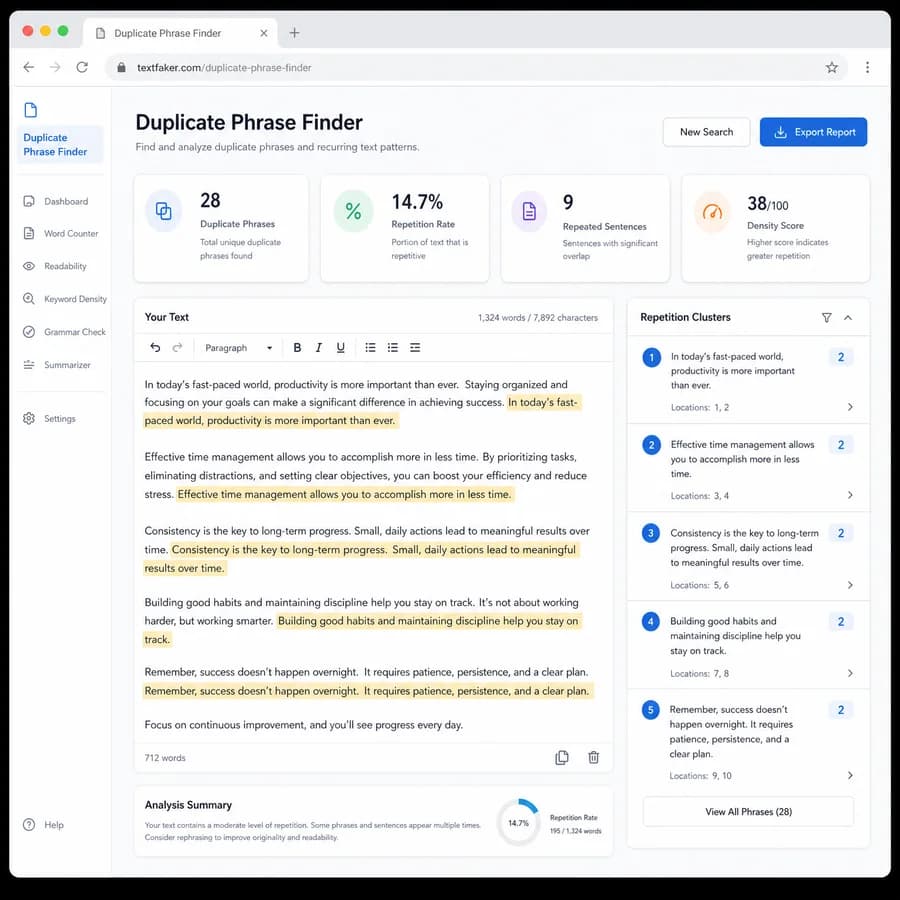Click highlighted 'Effective time management allows' sentence
Screen dimensions: 900x900
344,494
